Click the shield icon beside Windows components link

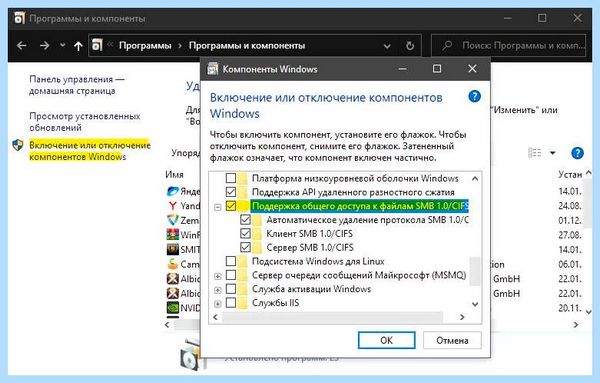(18, 145)
